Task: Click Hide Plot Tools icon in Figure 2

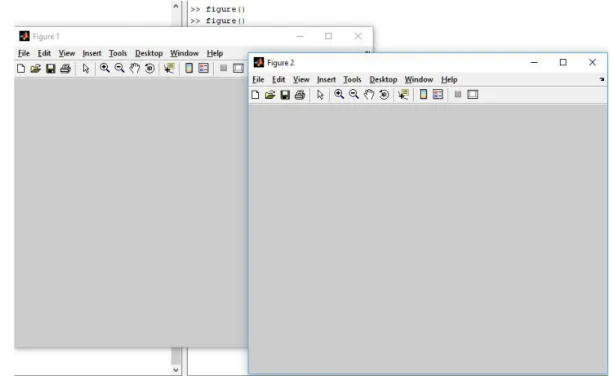Action: (458, 94)
